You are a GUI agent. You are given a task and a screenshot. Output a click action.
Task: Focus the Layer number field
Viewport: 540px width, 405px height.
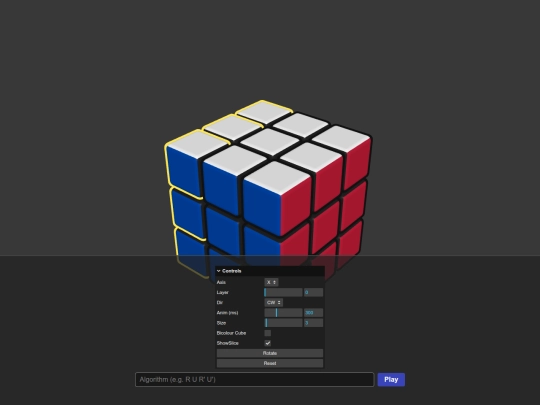click(x=313, y=292)
